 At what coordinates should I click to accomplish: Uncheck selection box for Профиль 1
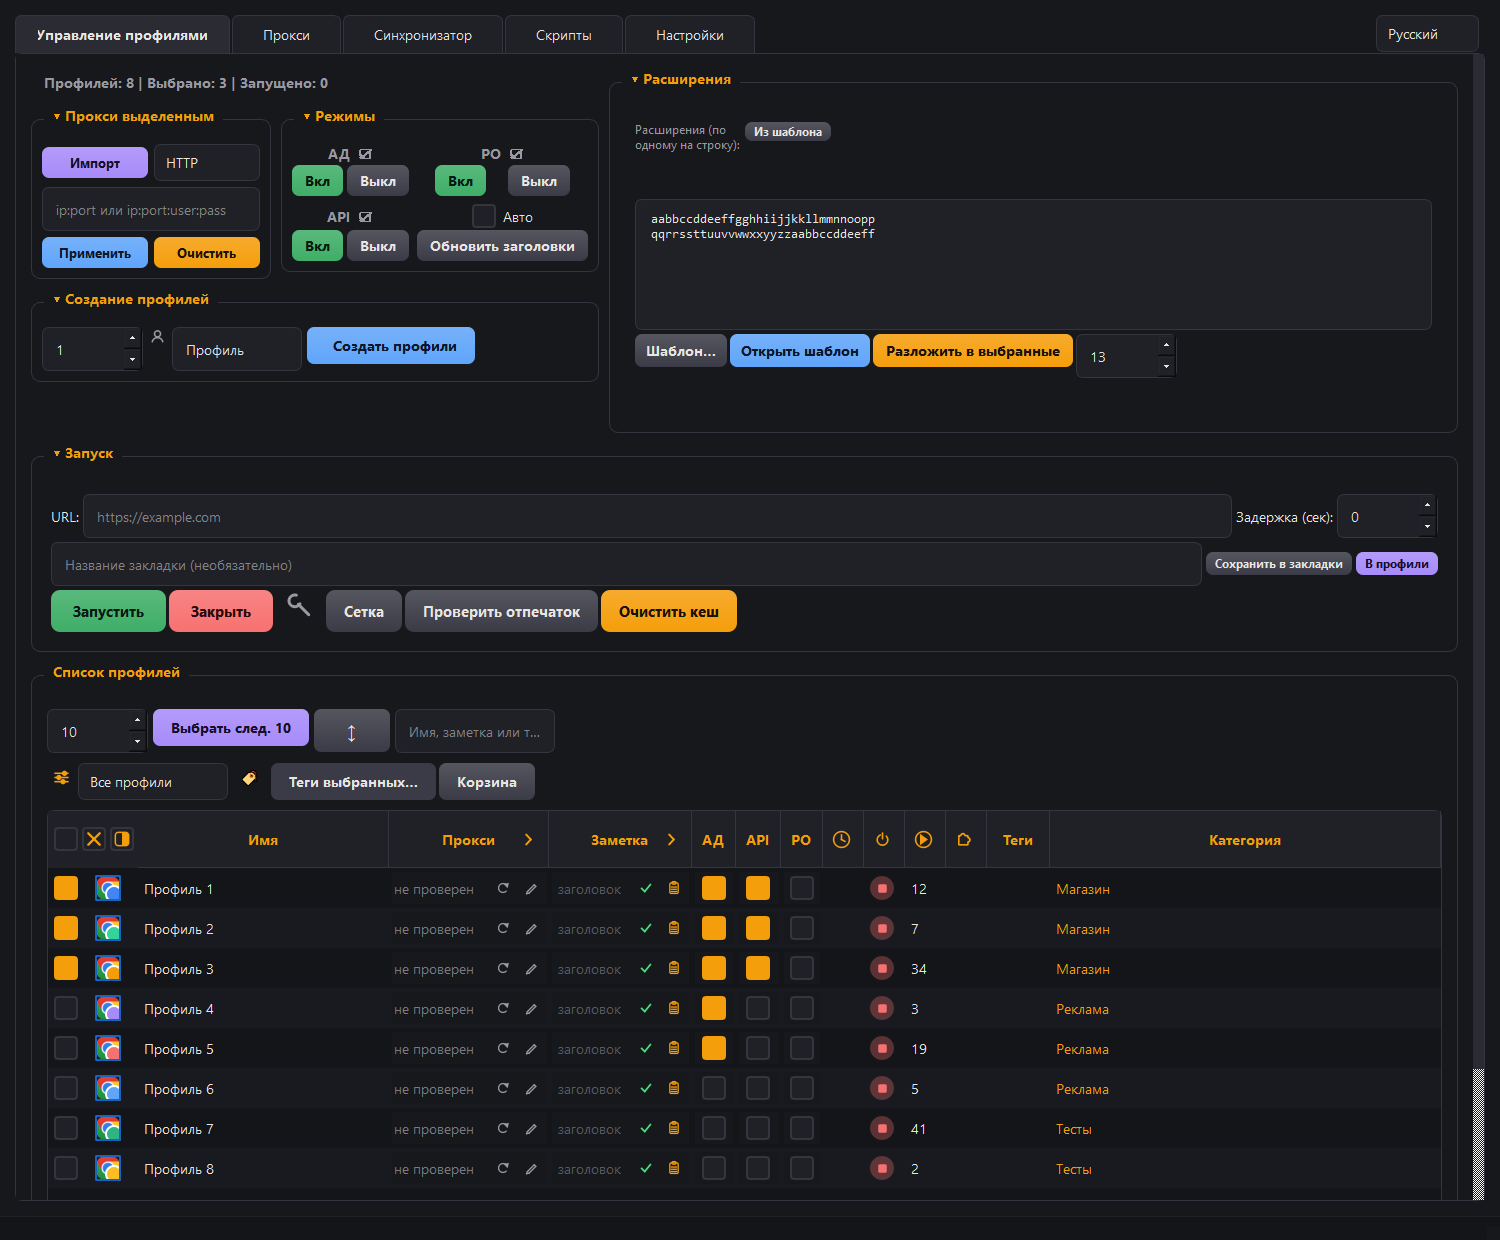point(66,888)
